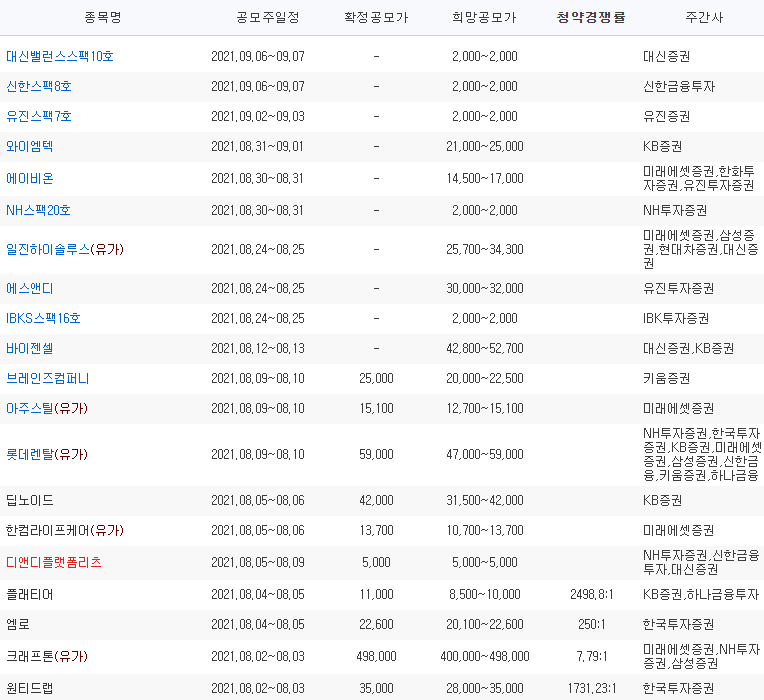Click 일진하이솔루스 desired price 25,700~34,300
764x700 pixels.
tap(485, 249)
